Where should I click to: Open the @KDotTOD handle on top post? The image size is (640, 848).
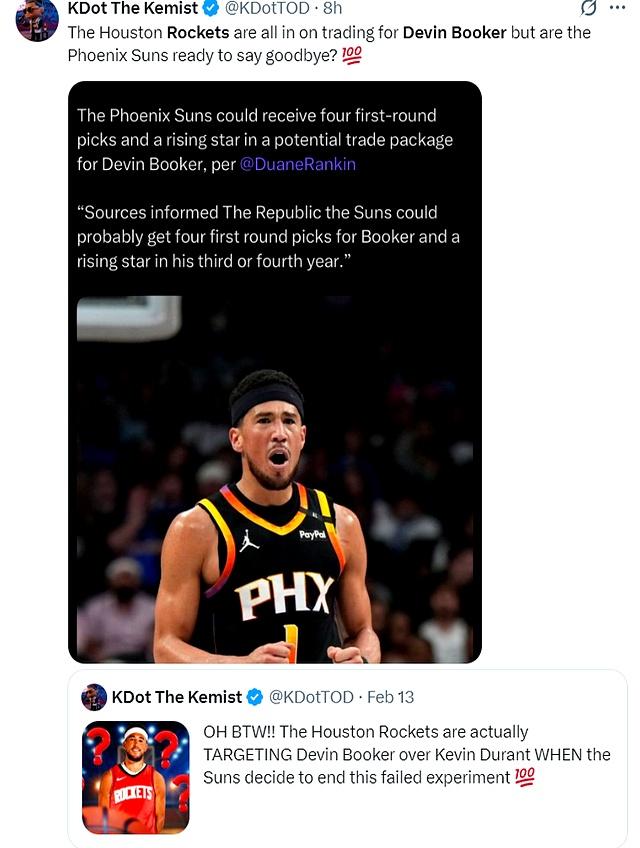pos(266,9)
